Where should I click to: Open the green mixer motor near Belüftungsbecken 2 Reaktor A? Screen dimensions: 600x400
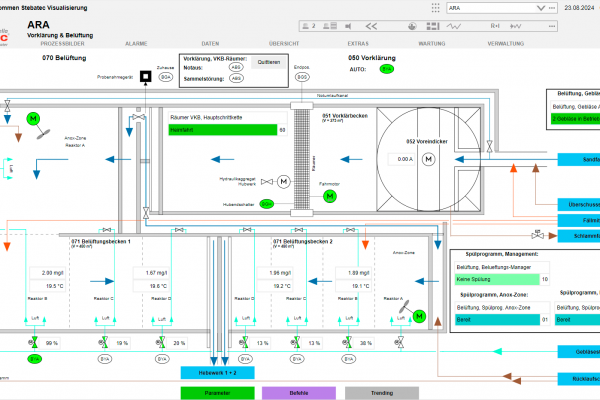coord(419,316)
